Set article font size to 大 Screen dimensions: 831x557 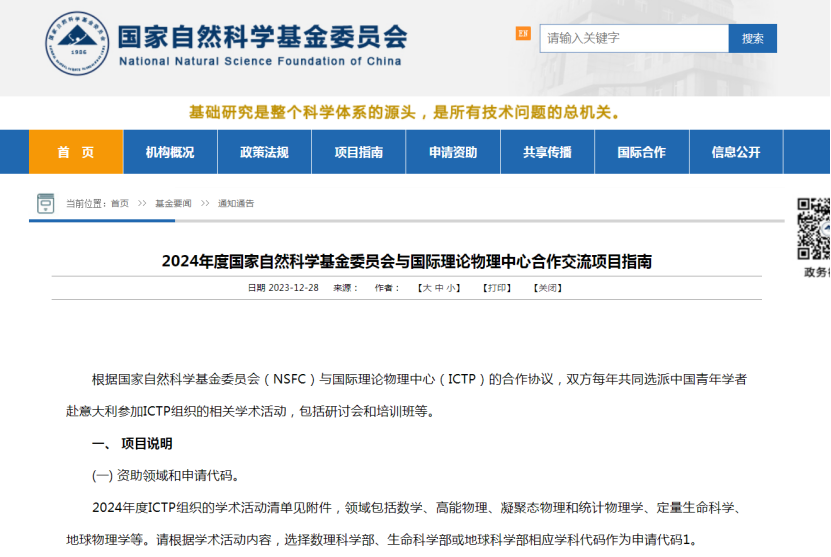pyautogui.click(x=426, y=288)
